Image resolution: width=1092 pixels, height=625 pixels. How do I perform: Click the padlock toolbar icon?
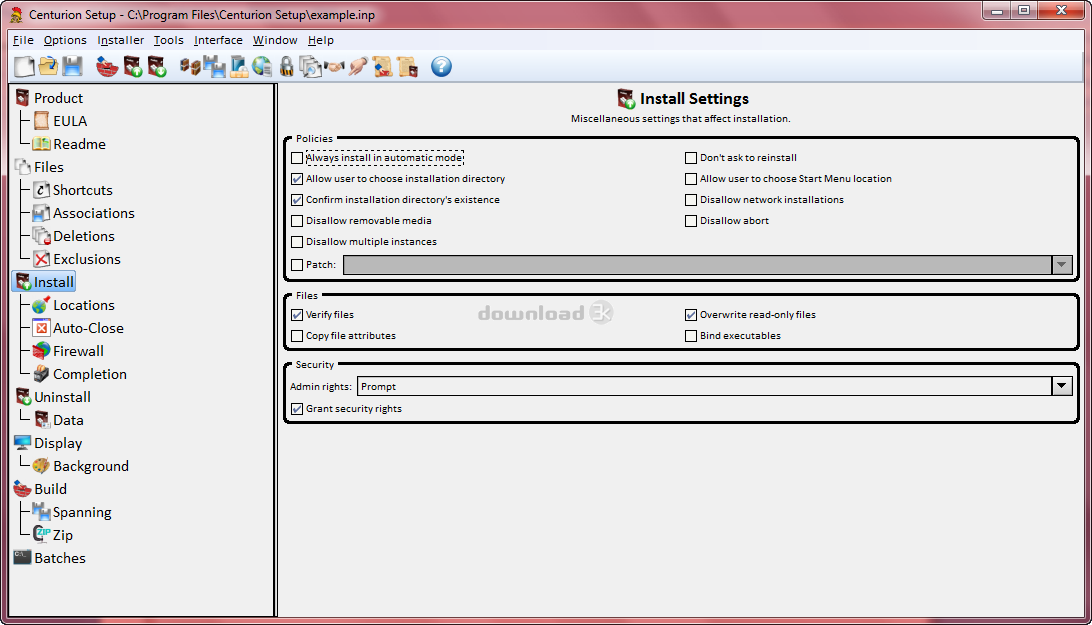pyautogui.click(x=286, y=67)
